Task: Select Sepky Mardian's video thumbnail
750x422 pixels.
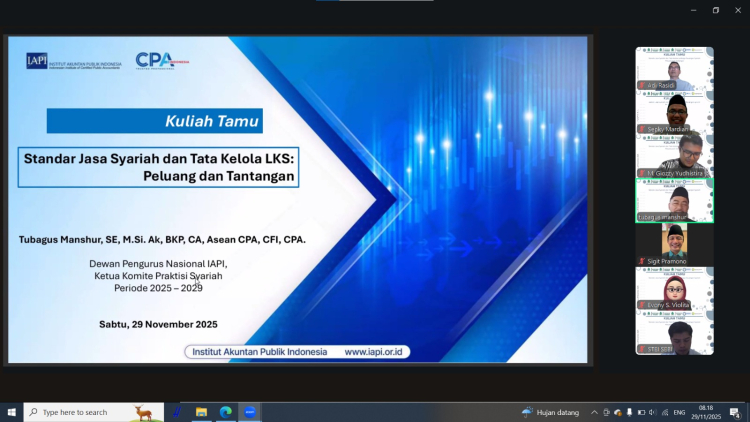Action: click(x=675, y=113)
